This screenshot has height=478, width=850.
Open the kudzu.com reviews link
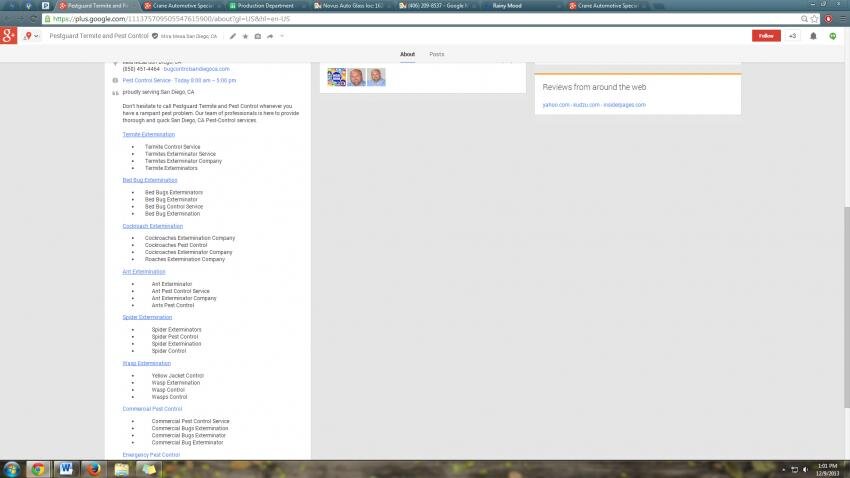587,105
